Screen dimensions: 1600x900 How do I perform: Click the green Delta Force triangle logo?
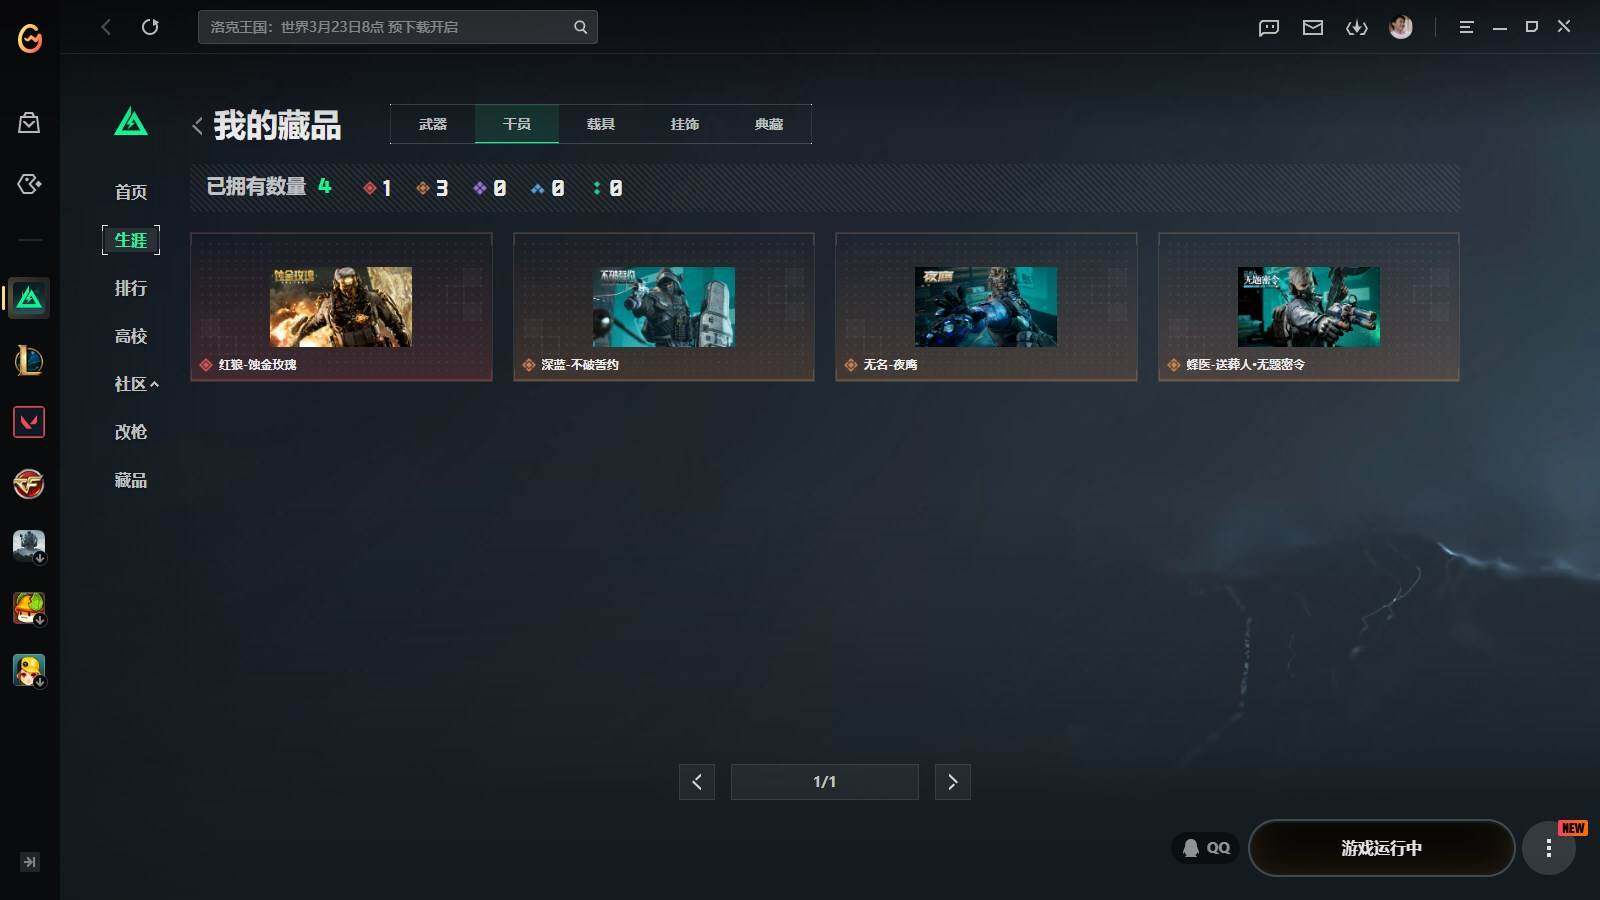click(131, 122)
